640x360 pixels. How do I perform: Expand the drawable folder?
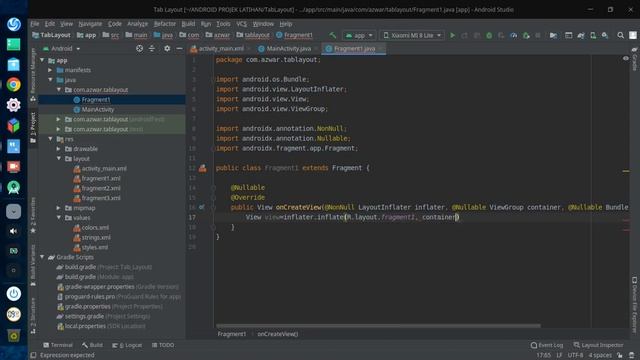59,149
